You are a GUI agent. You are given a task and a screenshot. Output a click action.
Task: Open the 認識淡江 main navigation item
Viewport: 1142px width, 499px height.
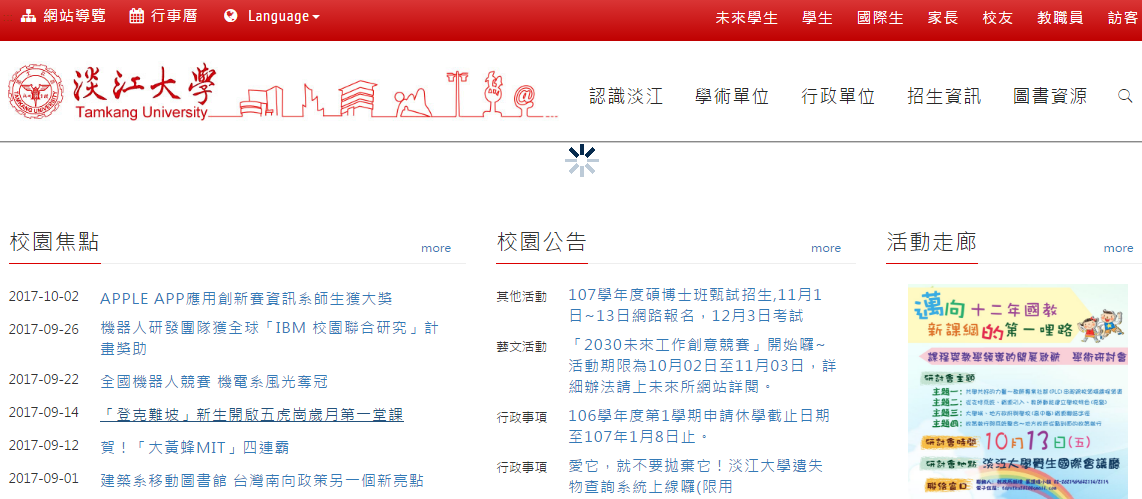tap(626, 96)
